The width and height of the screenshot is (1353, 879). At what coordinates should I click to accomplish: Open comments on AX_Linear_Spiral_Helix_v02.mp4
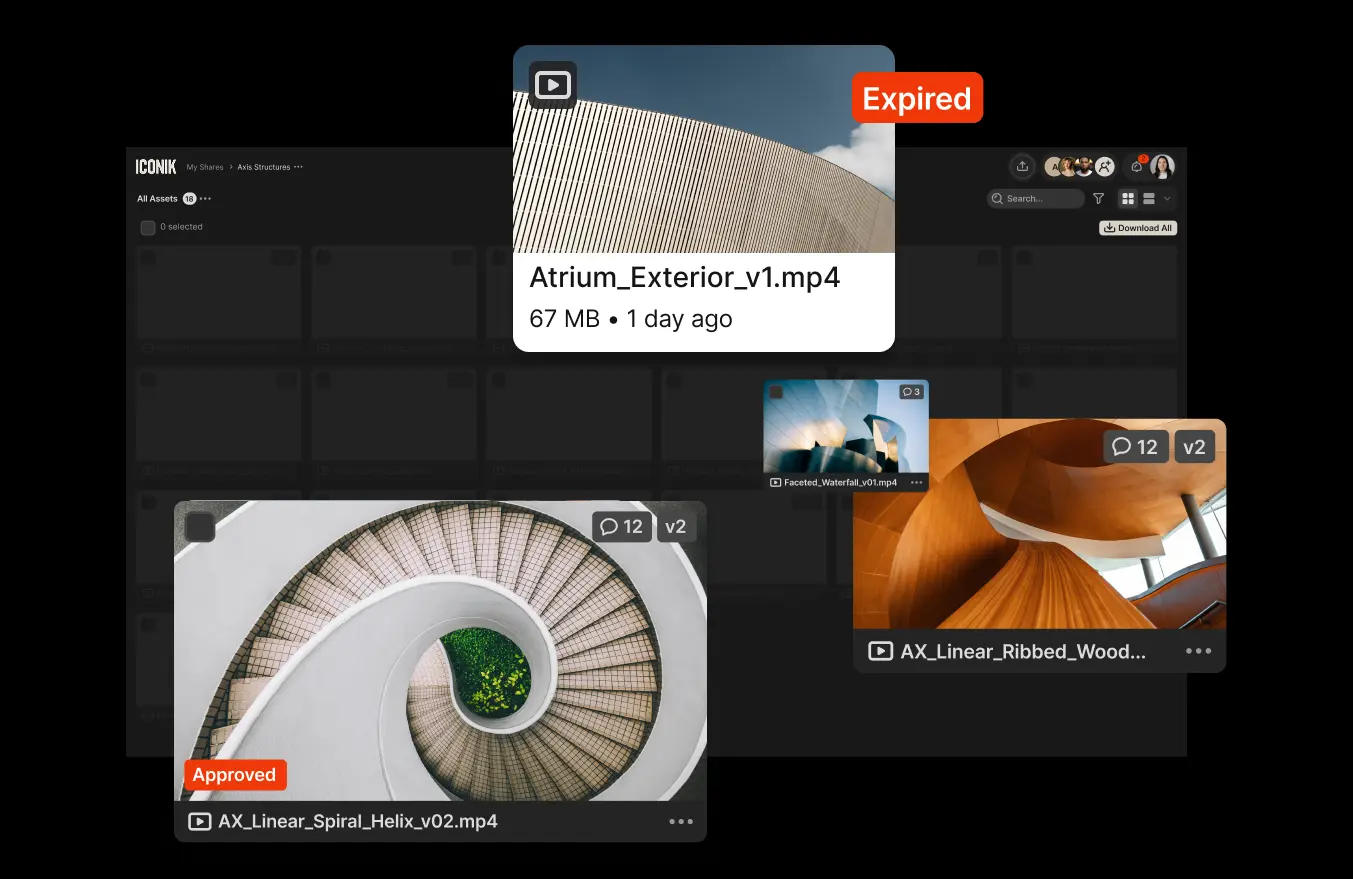pyautogui.click(x=622, y=526)
